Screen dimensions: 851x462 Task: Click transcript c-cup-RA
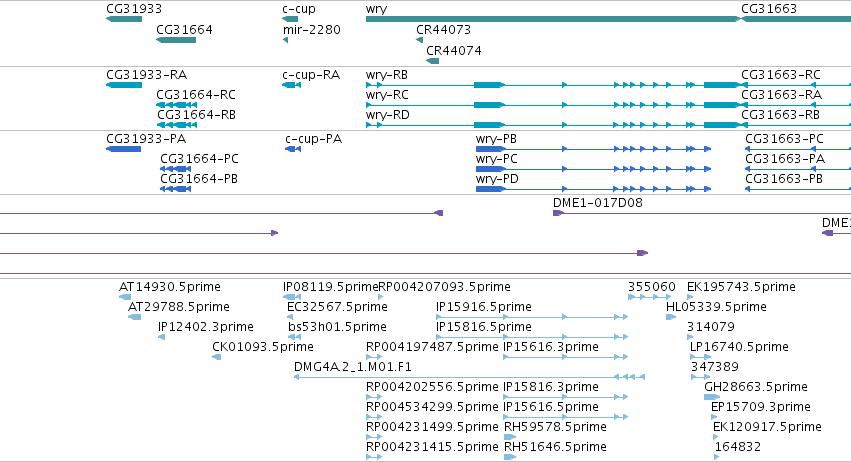tap(311, 75)
